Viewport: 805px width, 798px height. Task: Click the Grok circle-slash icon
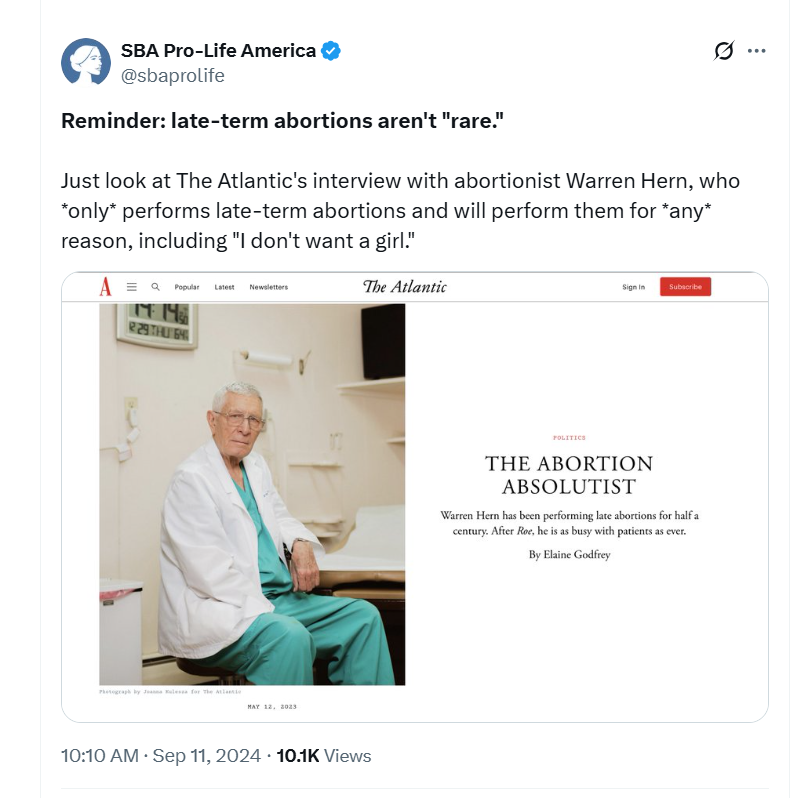pos(723,51)
